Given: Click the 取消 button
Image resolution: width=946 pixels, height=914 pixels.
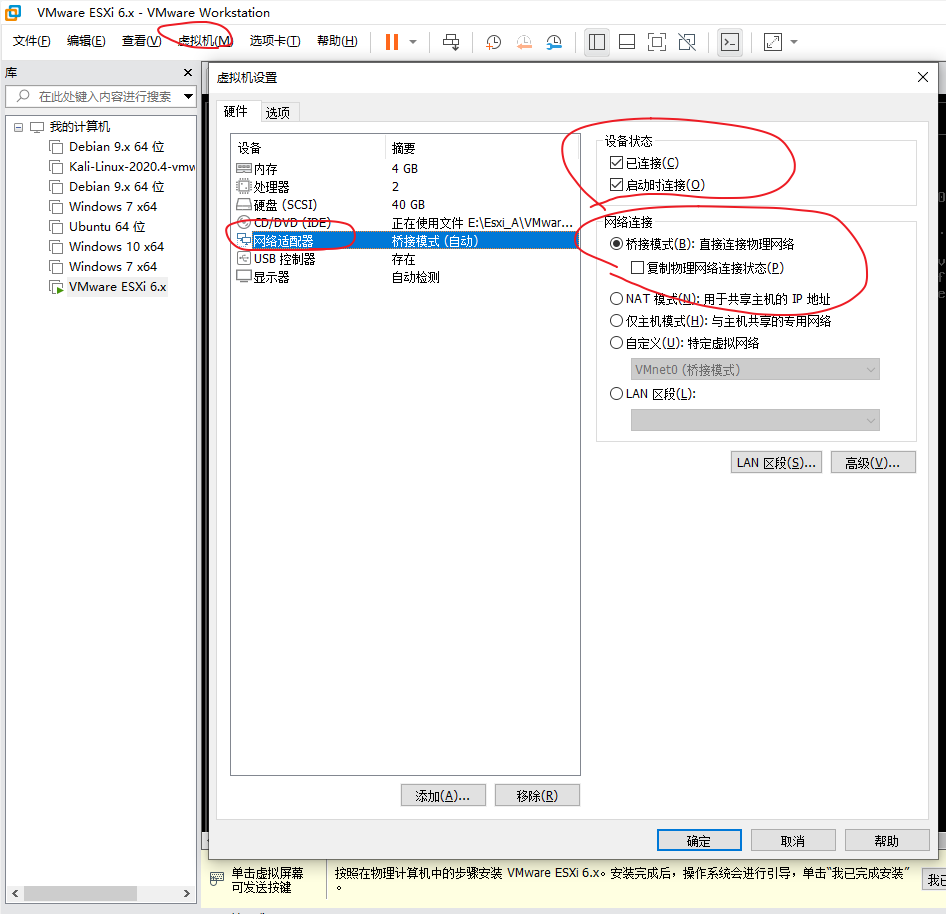Looking at the screenshot, I should click(793, 840).
